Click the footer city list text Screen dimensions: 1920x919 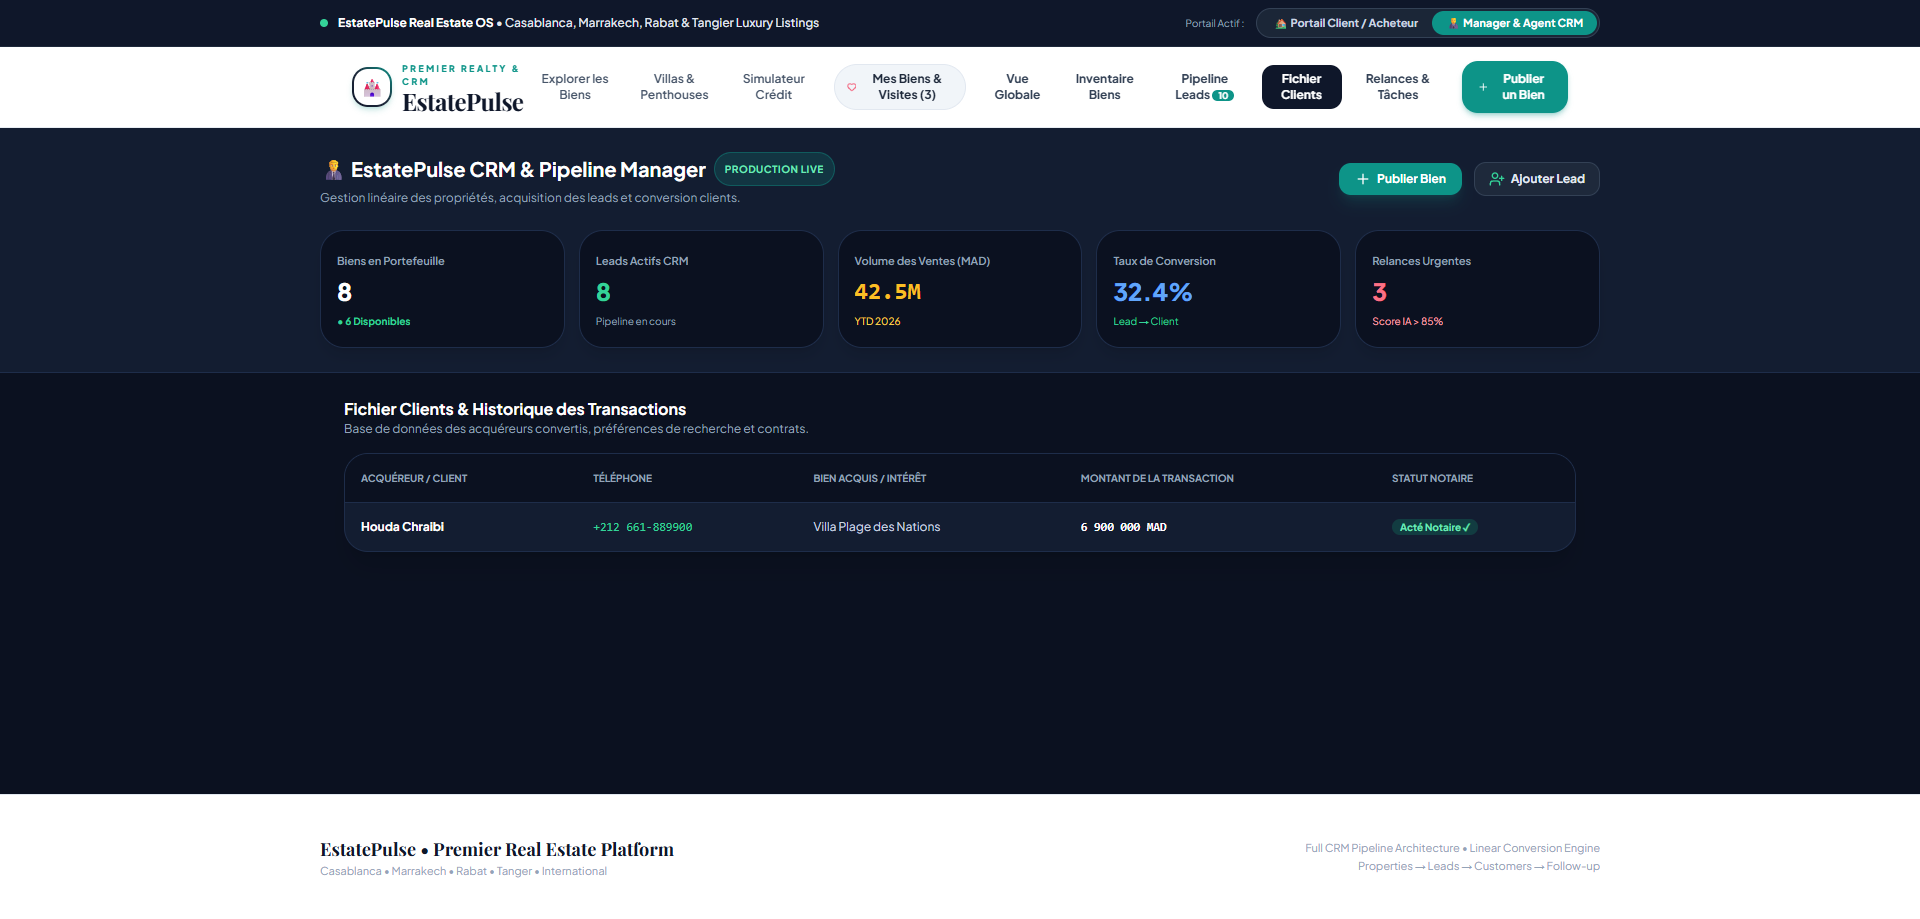463,871
